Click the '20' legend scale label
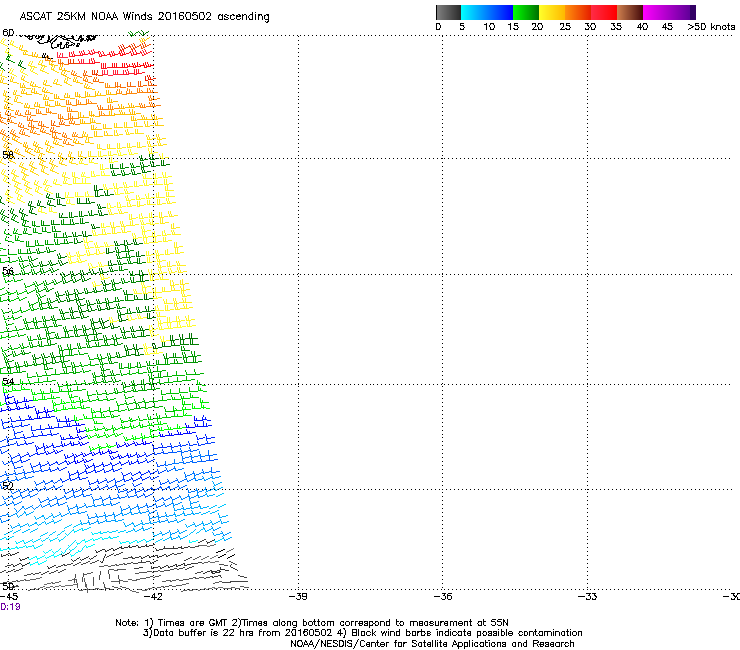Screen dimensions: 740x650 (537, 27)
